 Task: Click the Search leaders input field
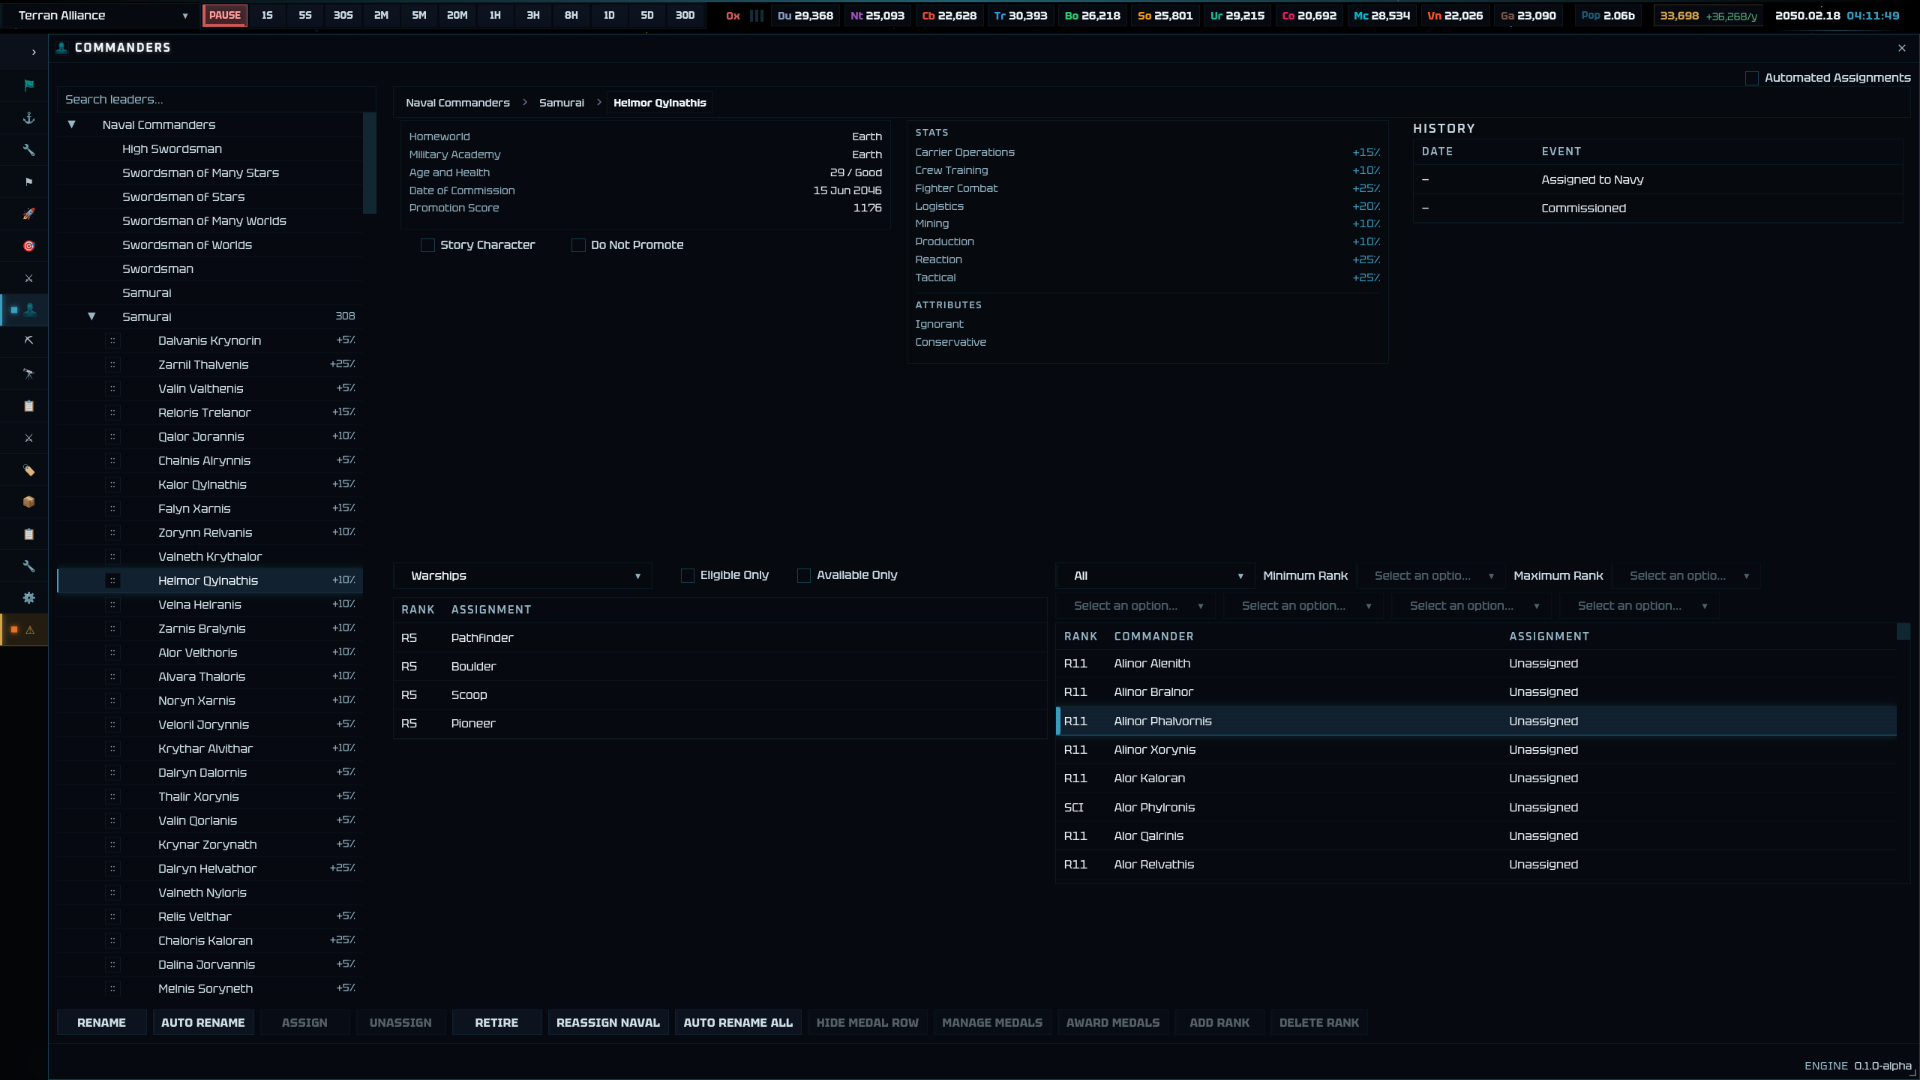(215, 100)
